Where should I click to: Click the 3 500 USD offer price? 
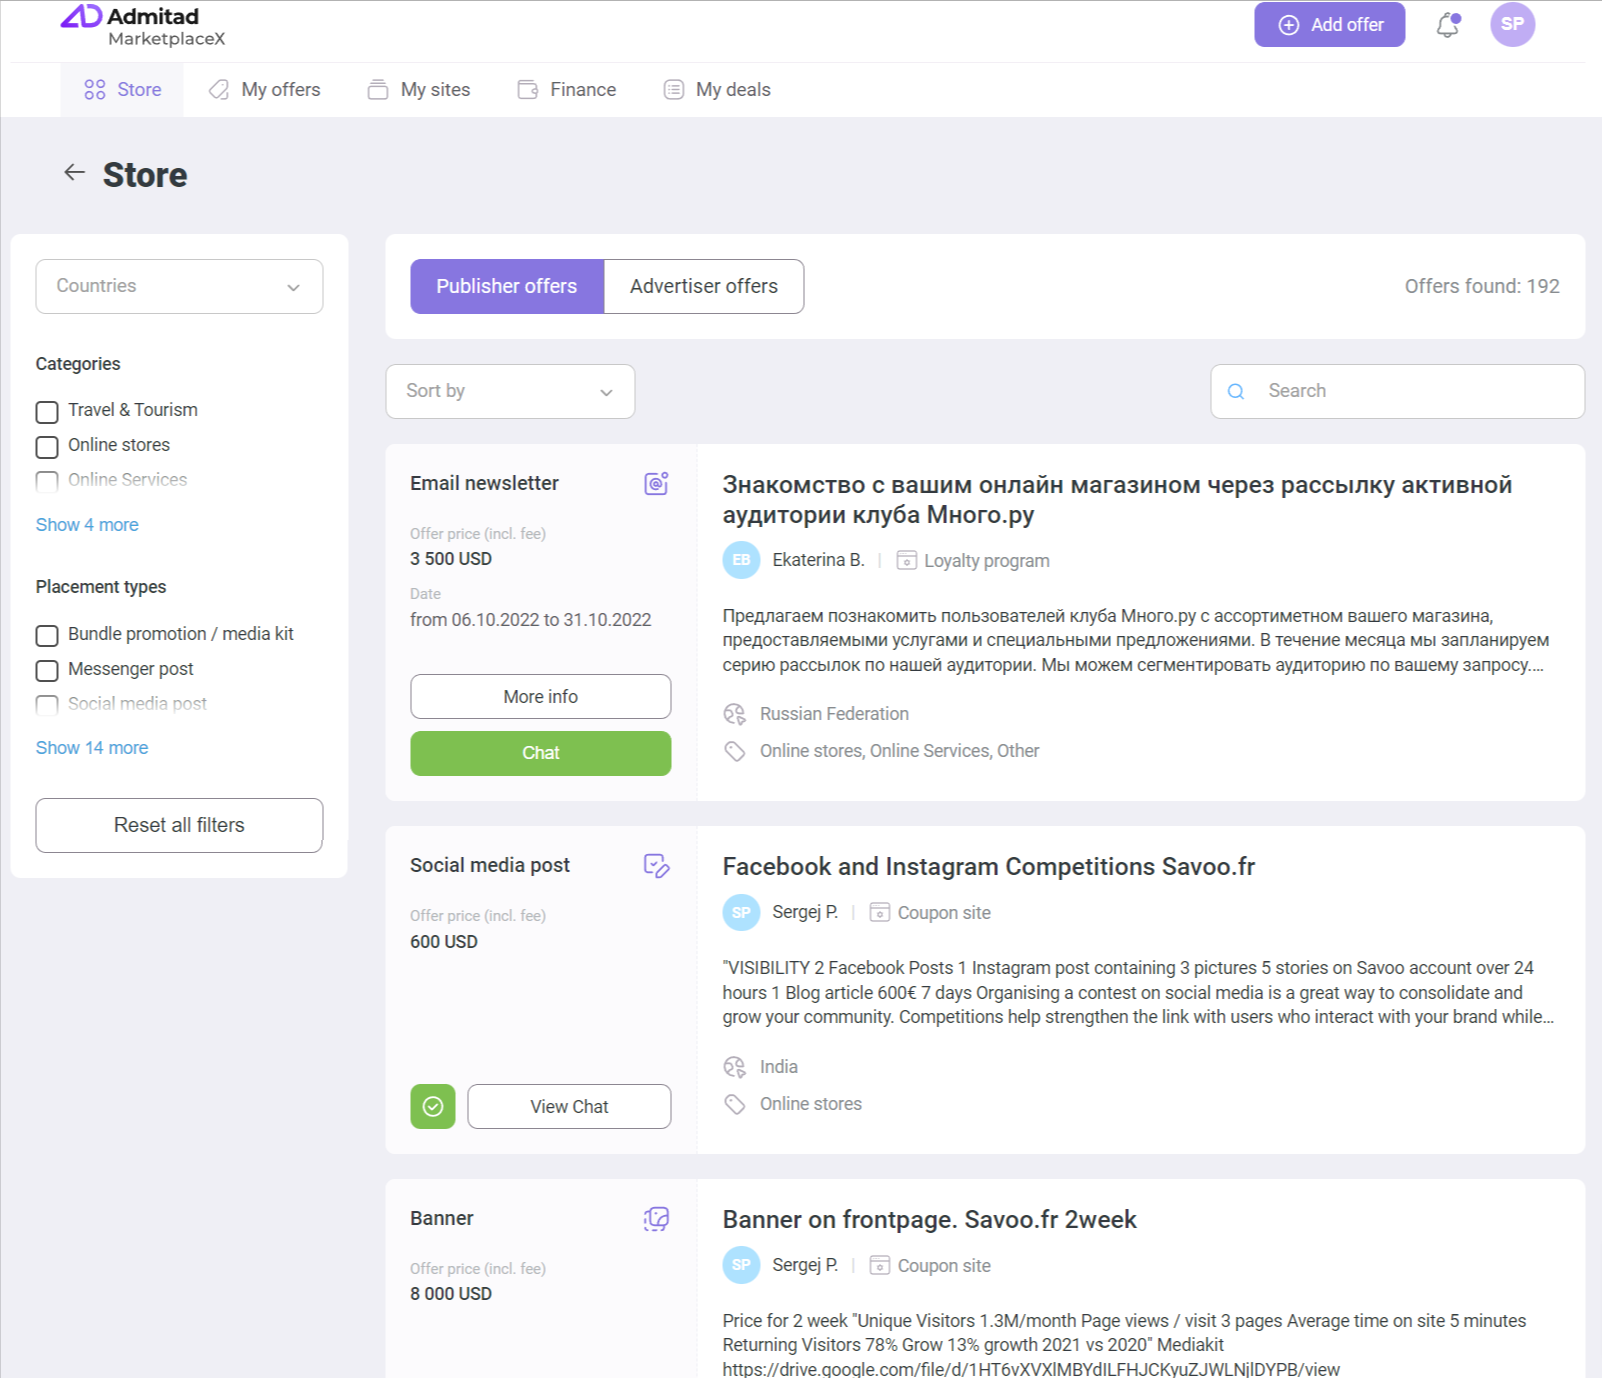(x=451, y=559)
